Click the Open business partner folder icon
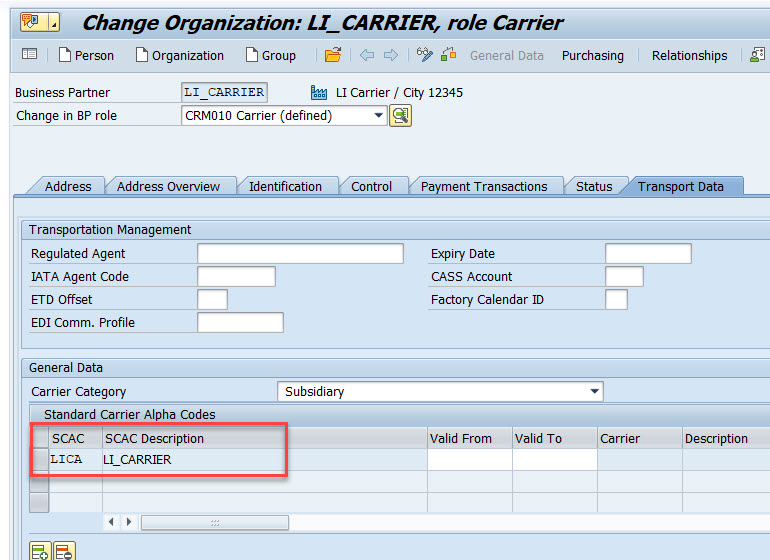This screenshot has width=770, height=560. (x=333, y=55)
